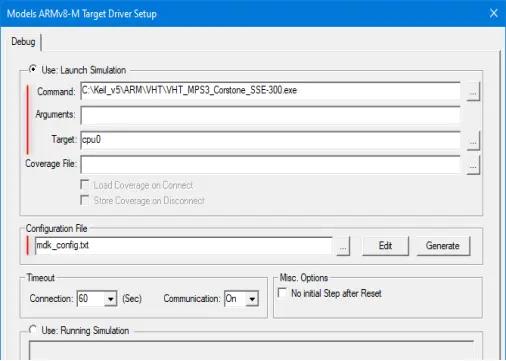
Task: Click the Target cpu0 input field
Action: click(270, 140)
